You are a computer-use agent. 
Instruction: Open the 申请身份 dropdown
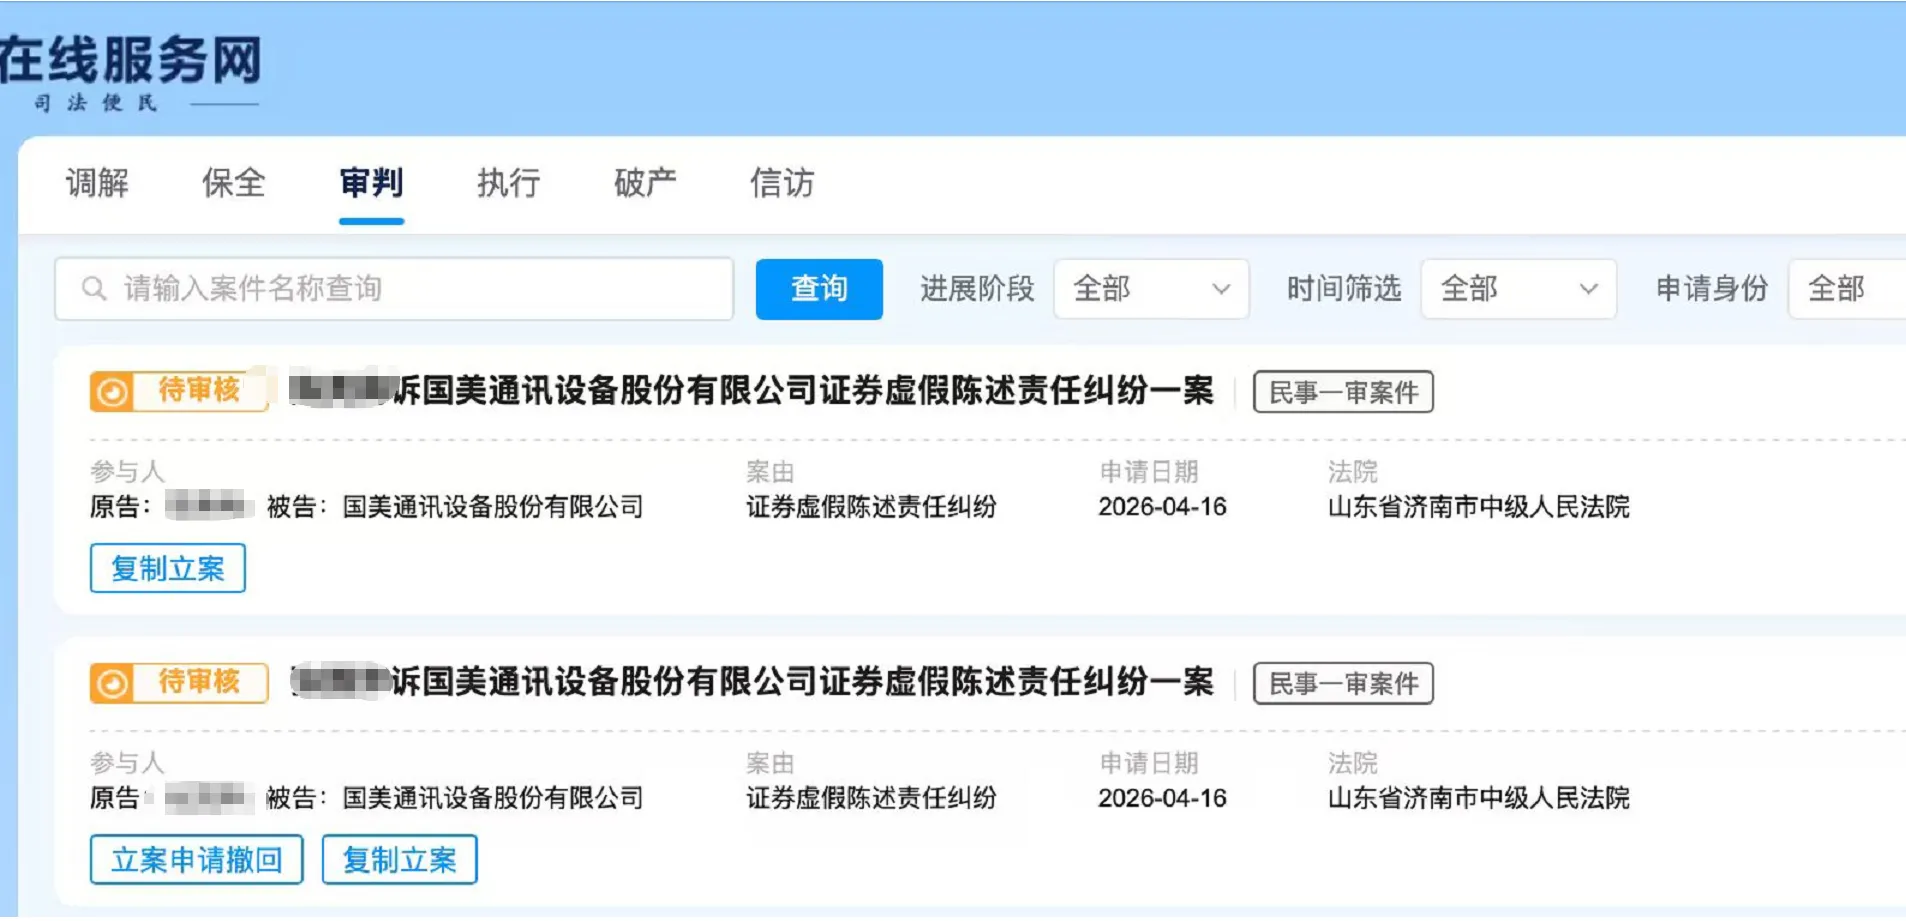click(x=1847, y=289)
